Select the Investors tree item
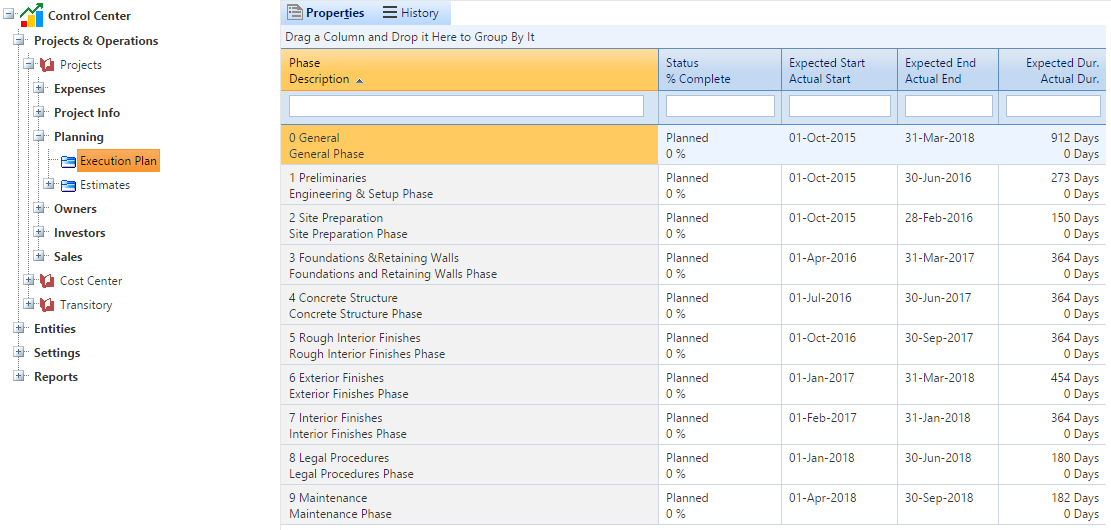Image resolution: width=1111 pixels, height=530 pixels. pyautogui.click(x=79, y=232)
